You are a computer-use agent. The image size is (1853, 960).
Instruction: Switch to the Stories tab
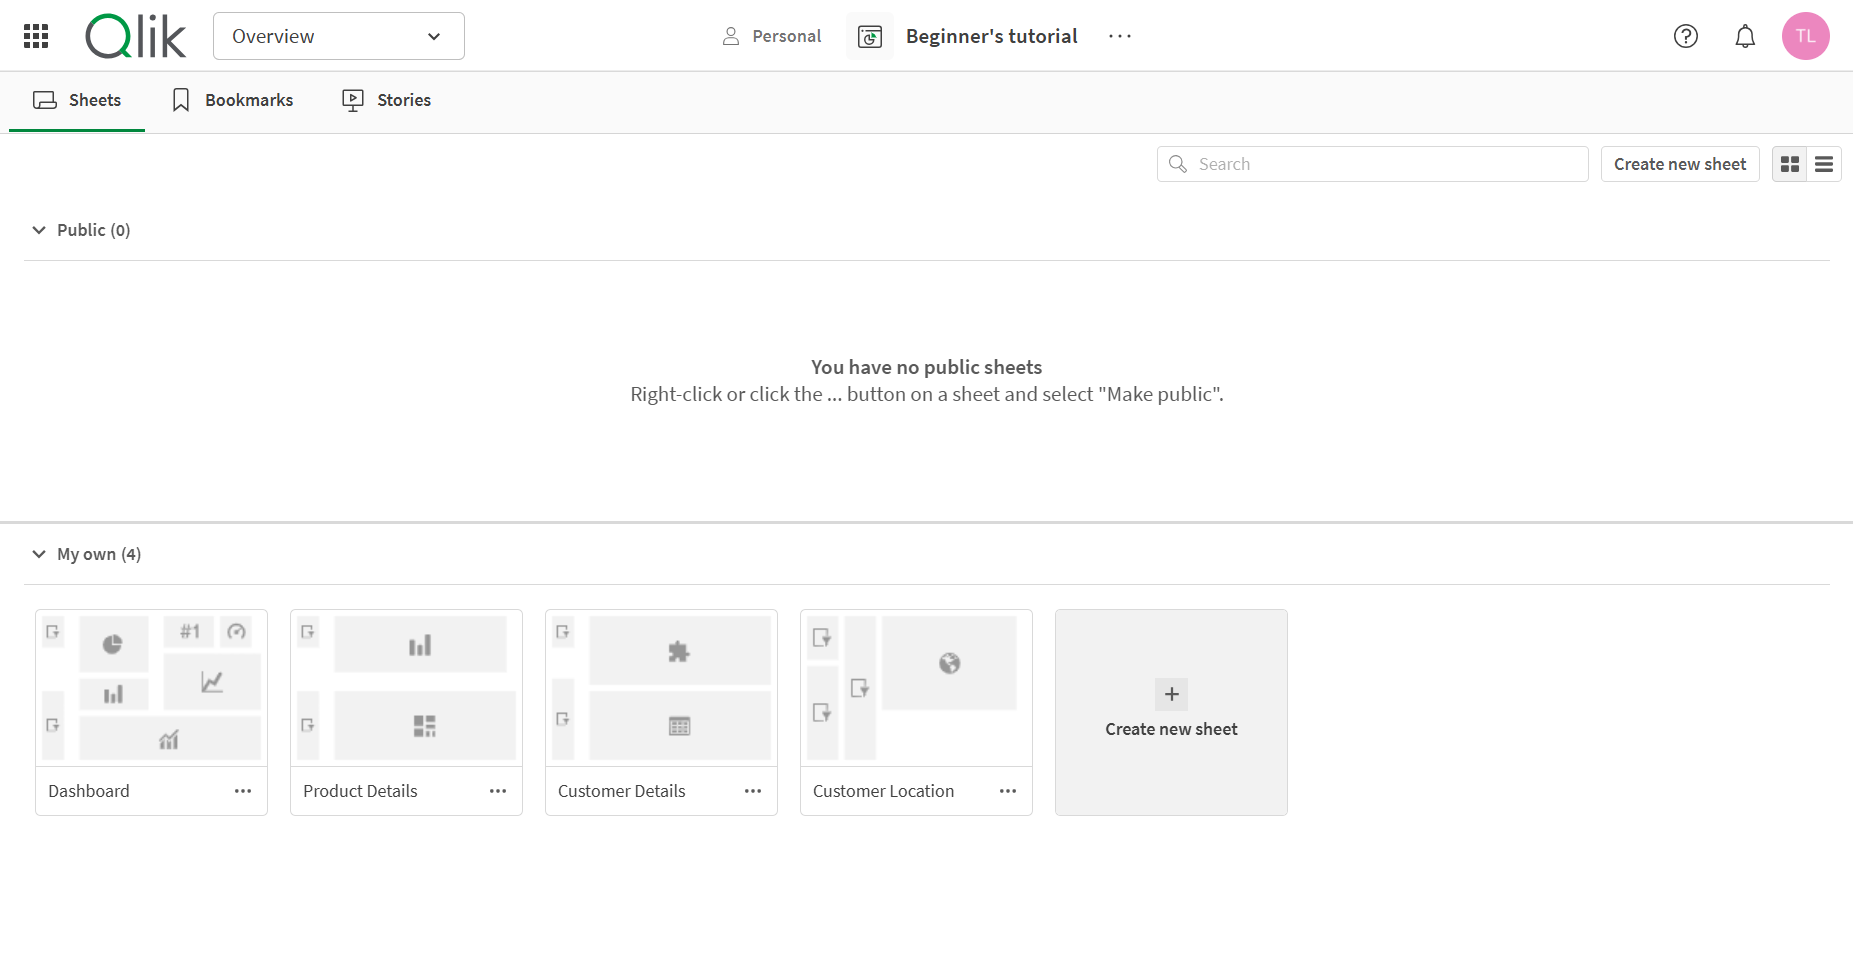click(387, 100)
